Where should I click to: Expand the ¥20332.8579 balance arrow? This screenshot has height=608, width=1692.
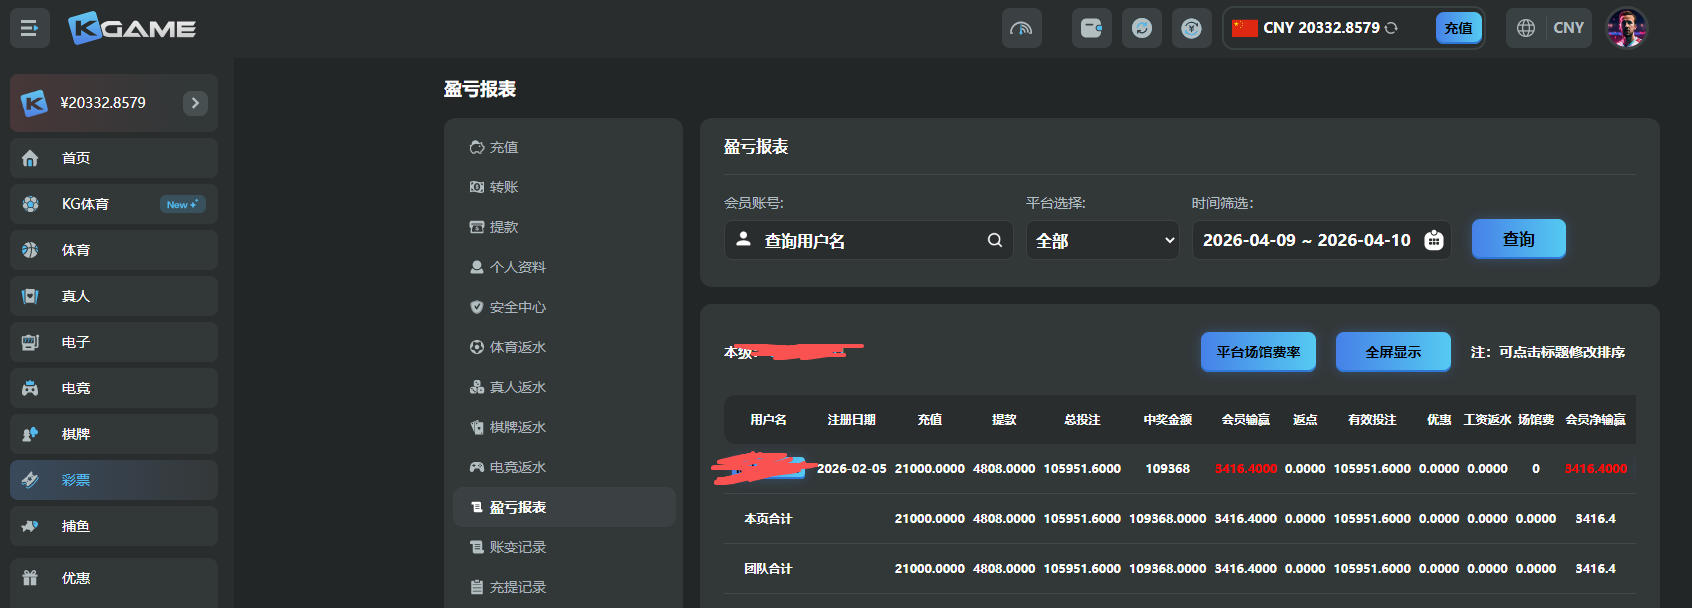pyautogui.click(x=195, y=103)
